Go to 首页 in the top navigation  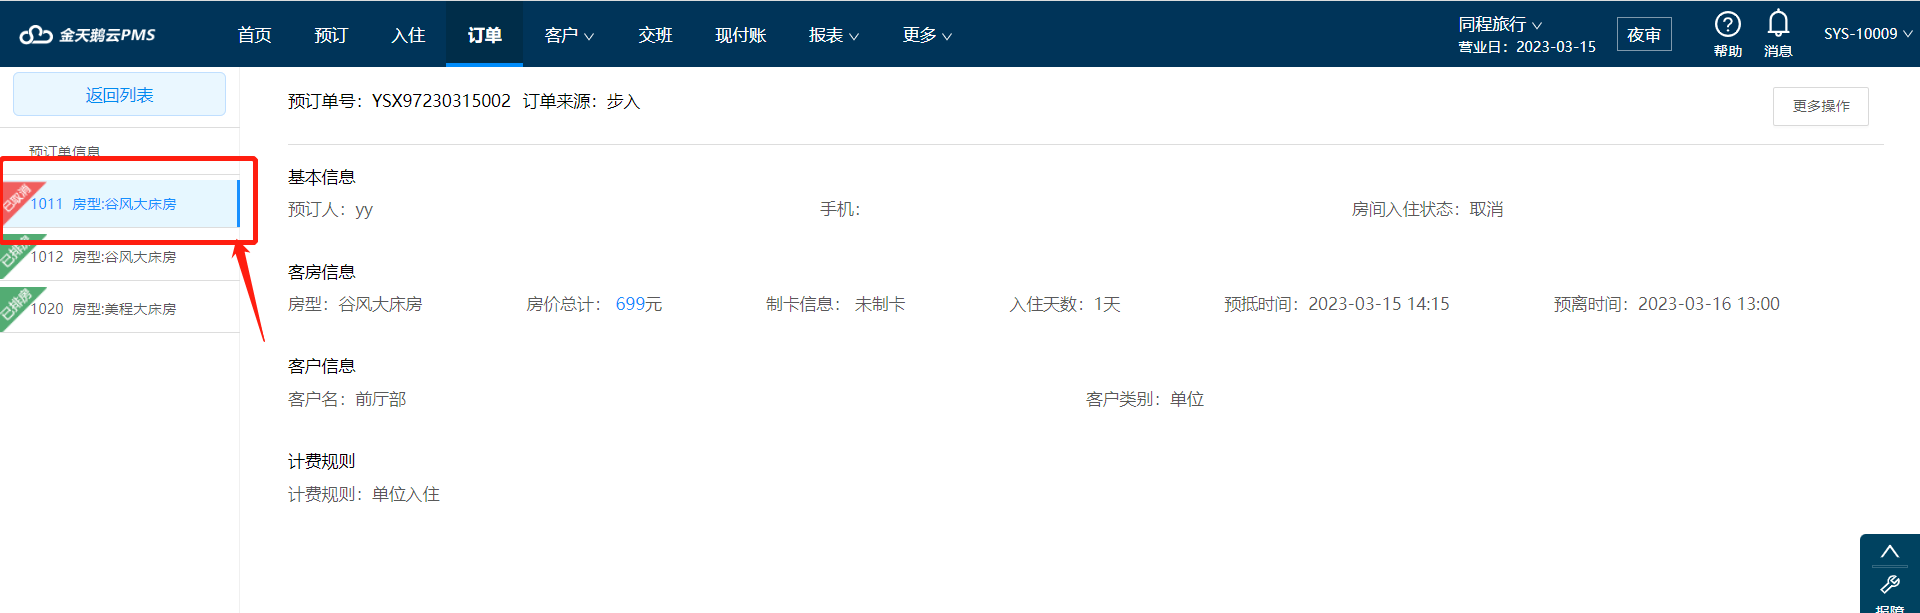(x=254, y=35)
